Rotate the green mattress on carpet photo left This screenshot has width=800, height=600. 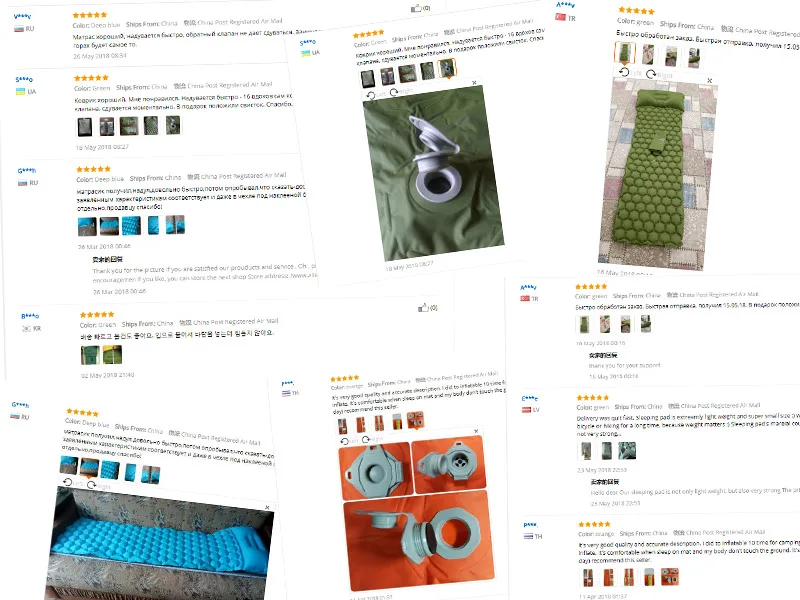pyautogui.click(x=629, y=72)
